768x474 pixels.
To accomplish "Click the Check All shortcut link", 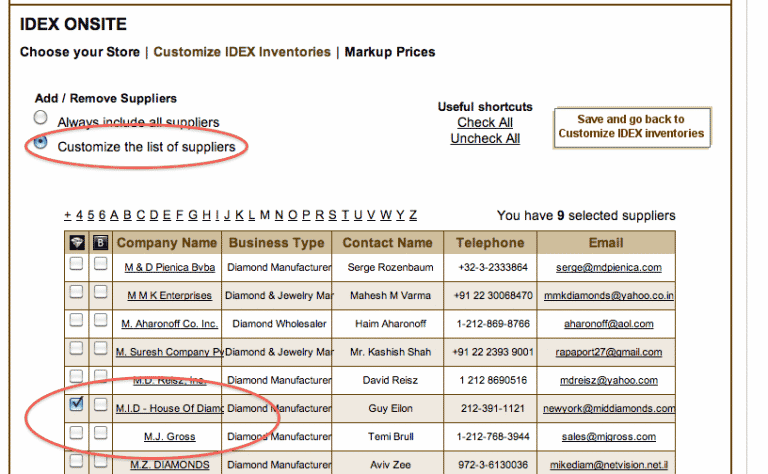I will 485,122.
